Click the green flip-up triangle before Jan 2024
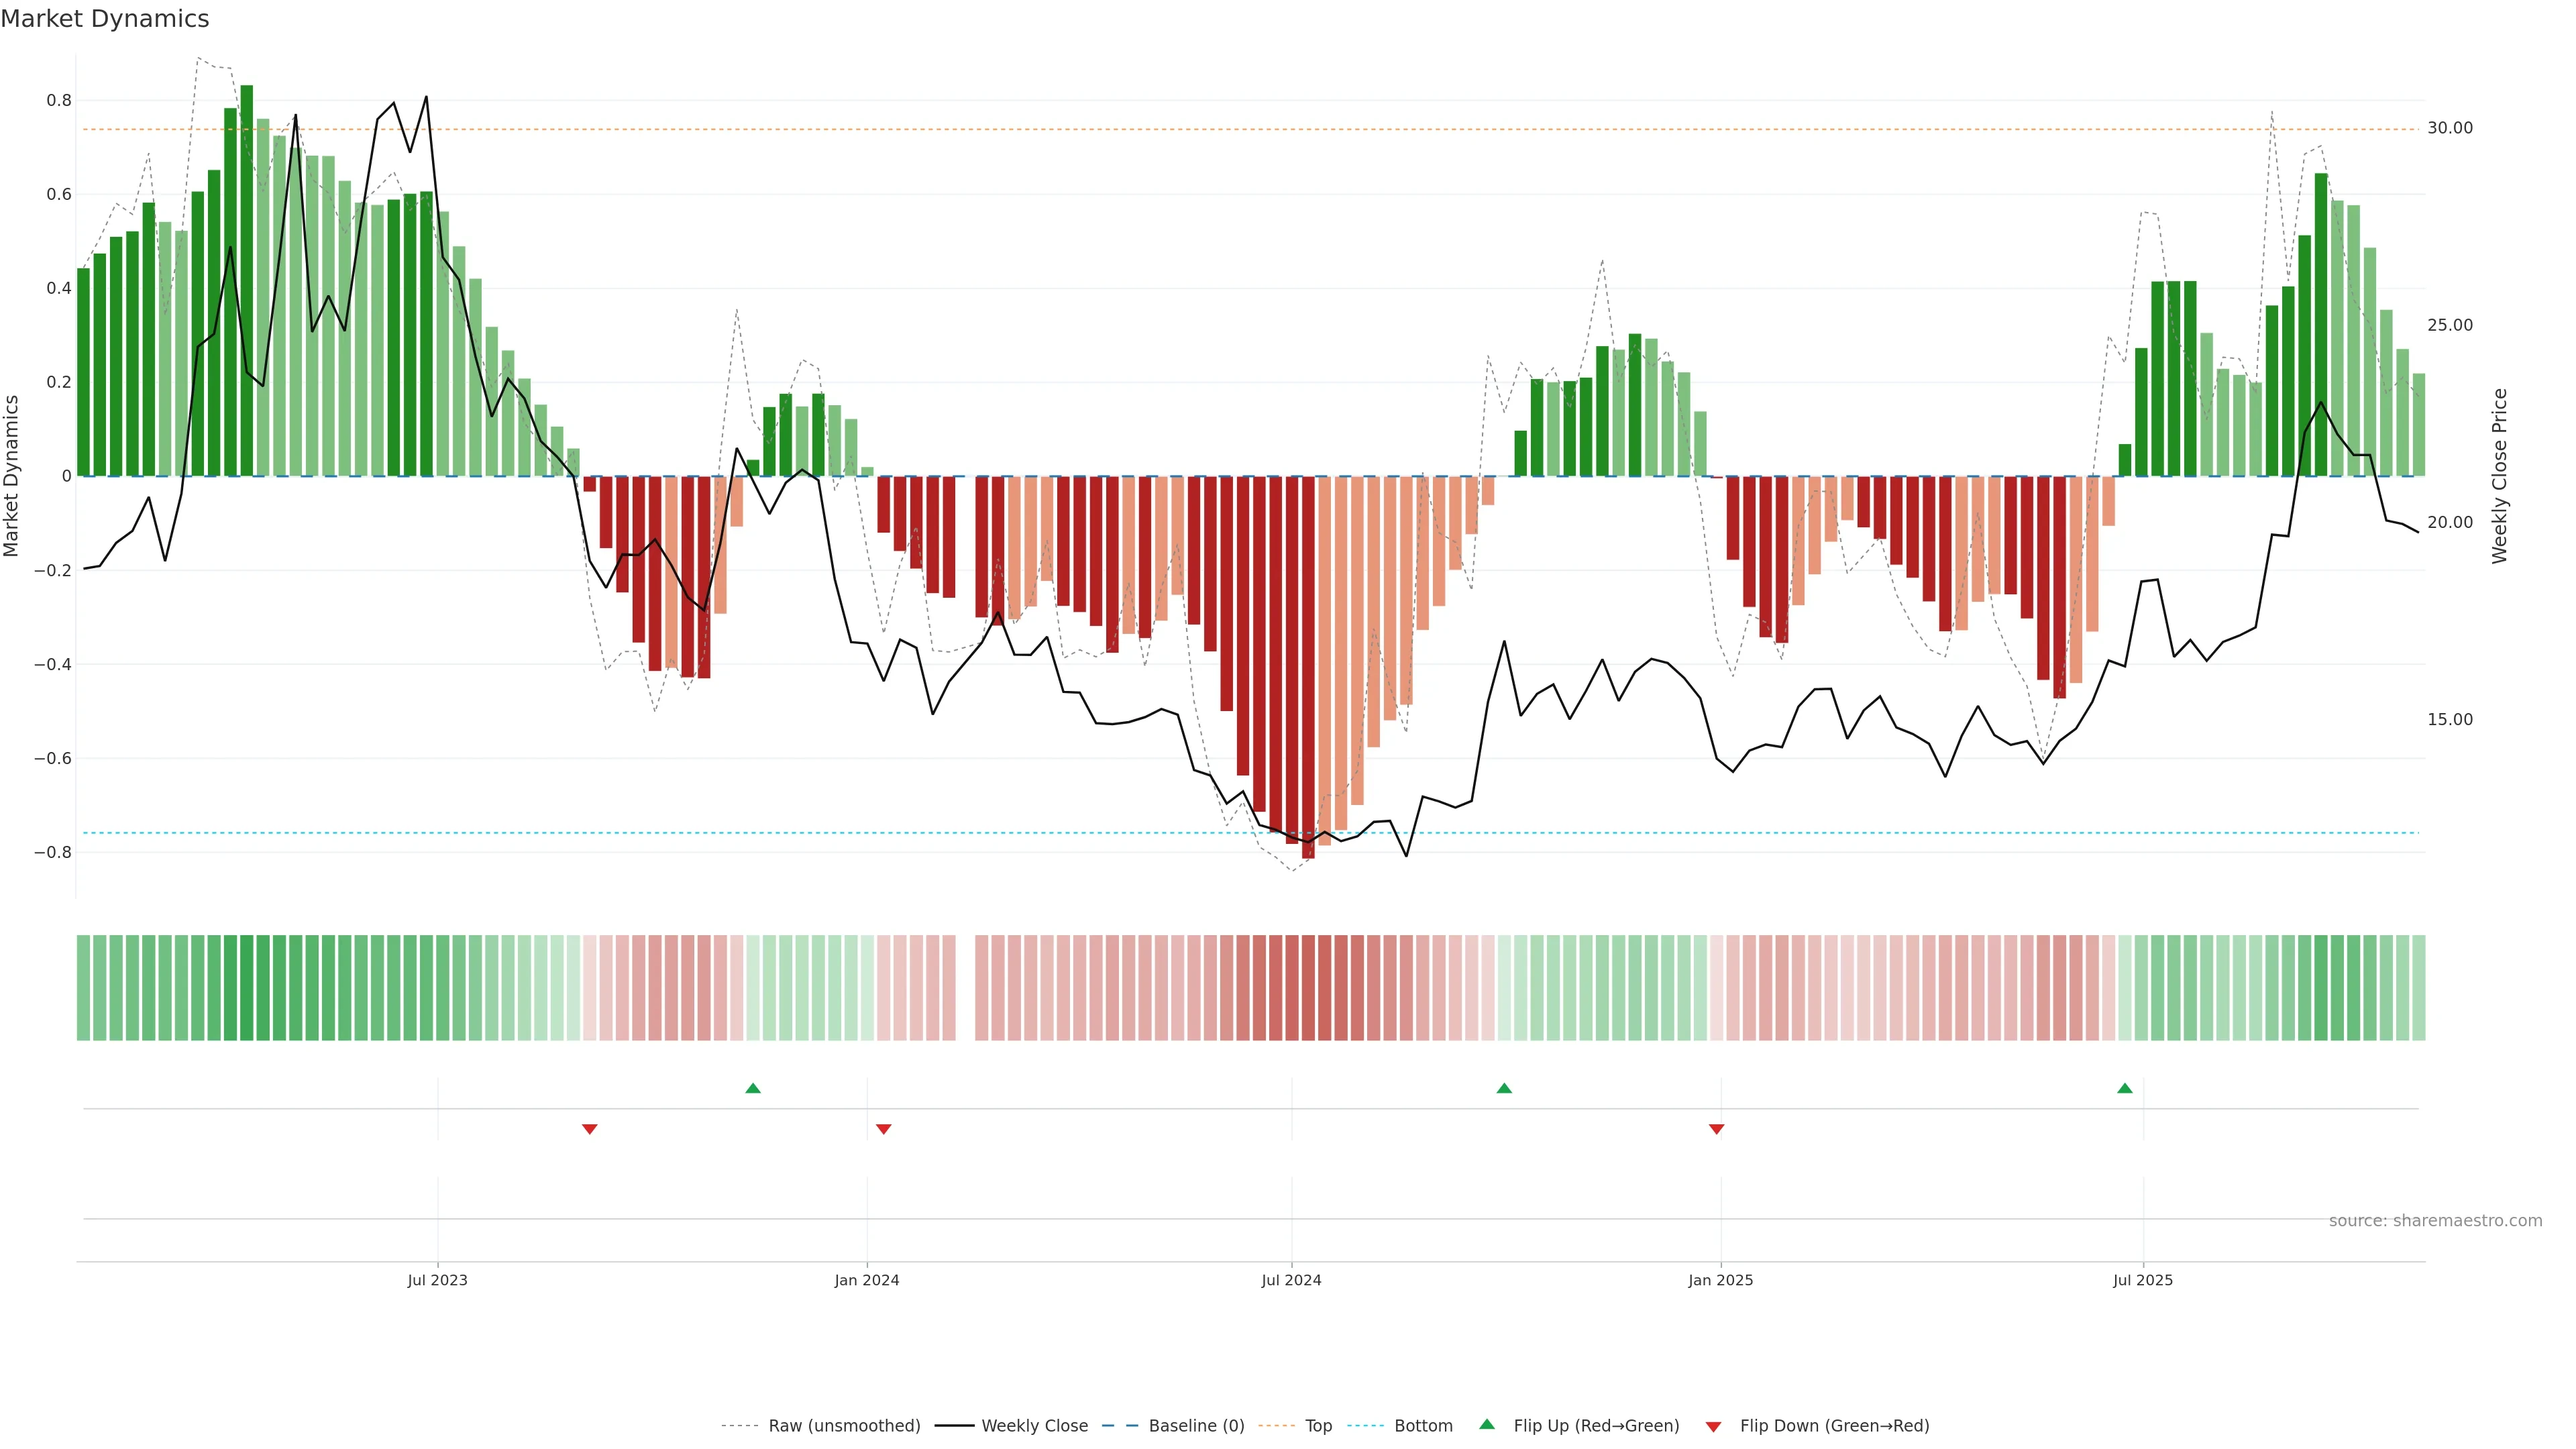Image resolution: width=2576 pixels, height=1449 pixels. pos(753,1088)
